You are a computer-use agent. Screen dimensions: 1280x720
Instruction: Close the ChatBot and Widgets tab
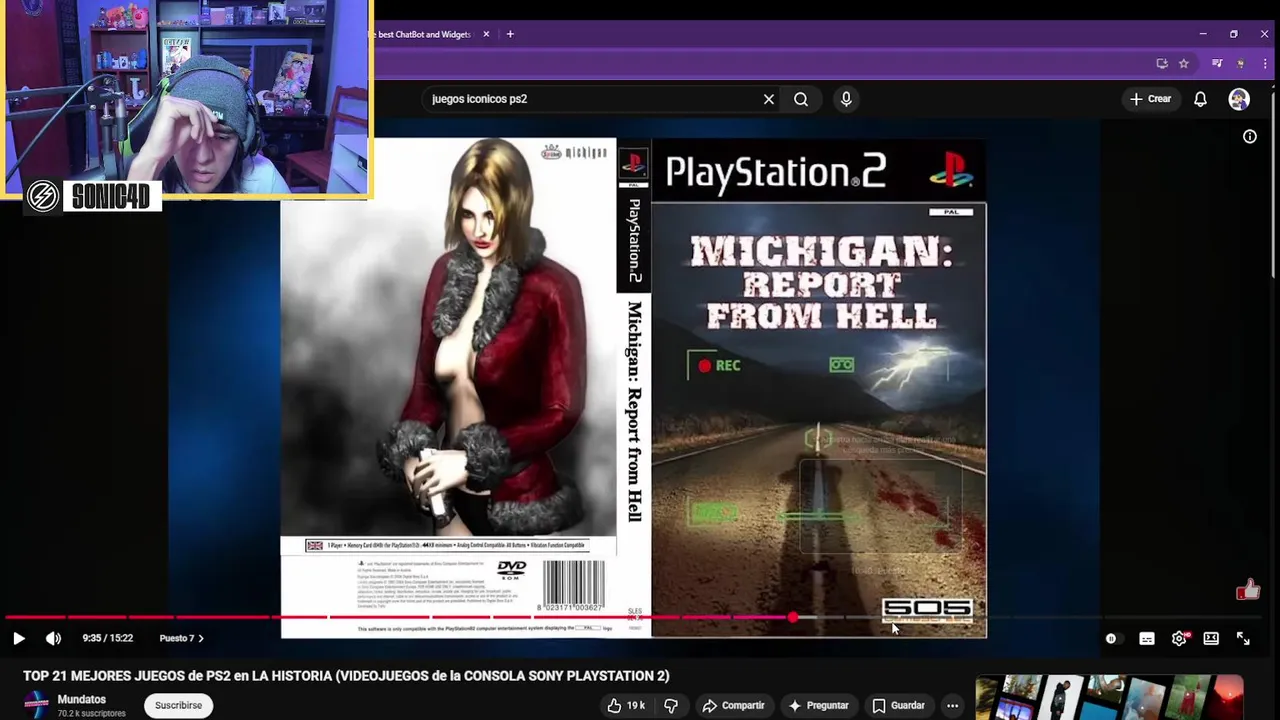(486, 34)
